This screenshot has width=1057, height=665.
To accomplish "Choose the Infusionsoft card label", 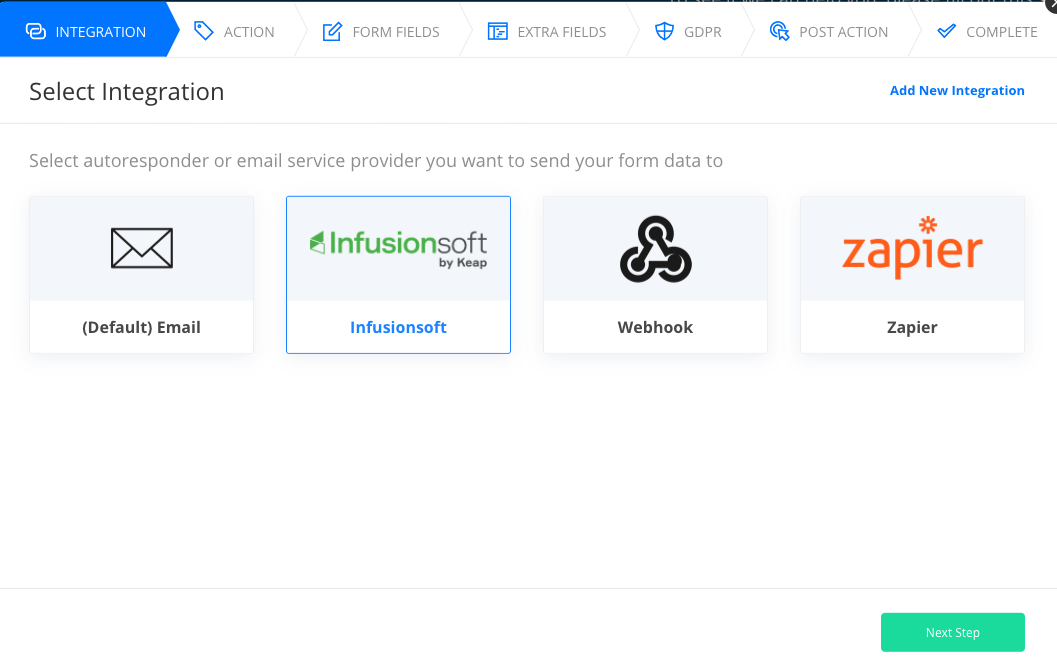I will pos(398,327).
